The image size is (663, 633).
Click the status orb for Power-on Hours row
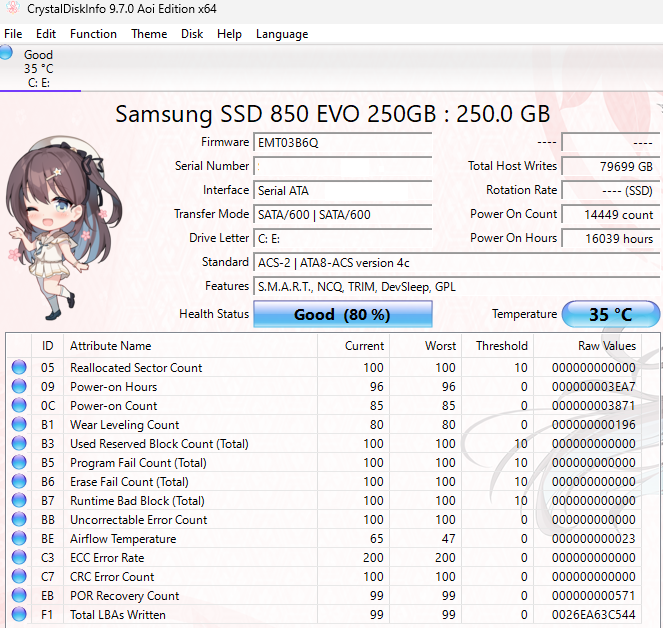[x=18, y=387]
